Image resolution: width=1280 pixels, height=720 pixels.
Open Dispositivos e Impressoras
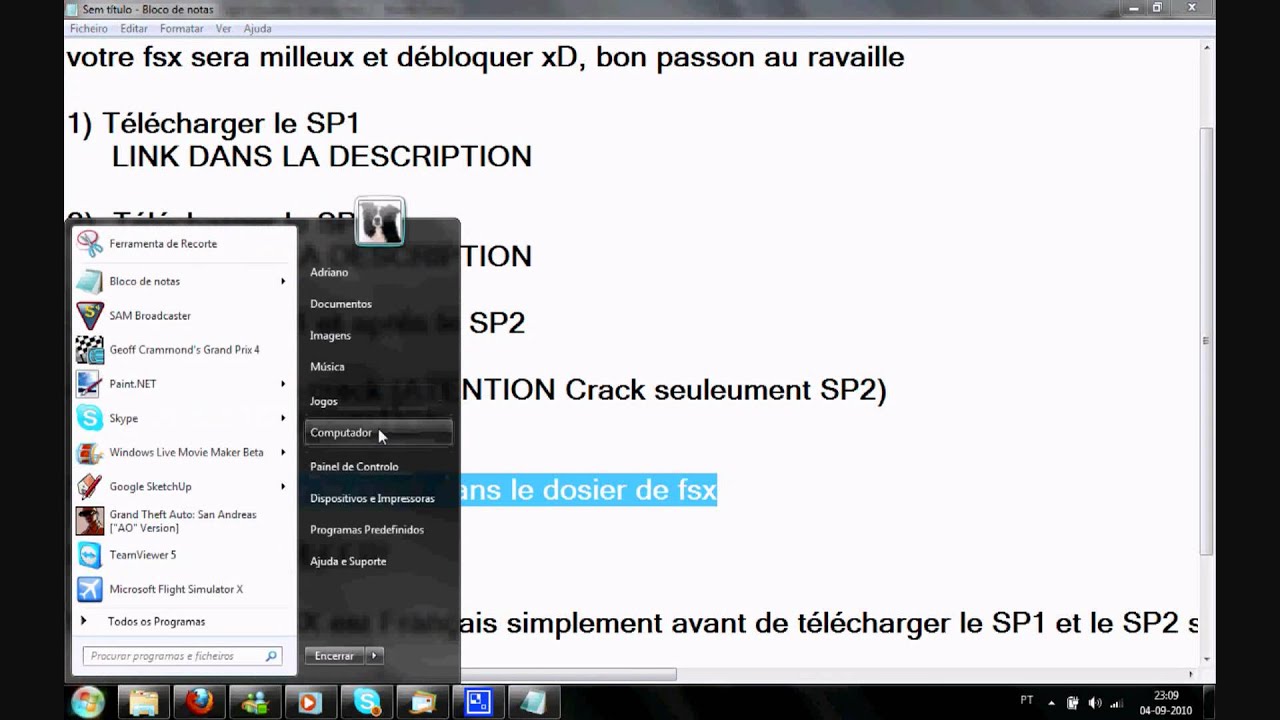(378, 498)
